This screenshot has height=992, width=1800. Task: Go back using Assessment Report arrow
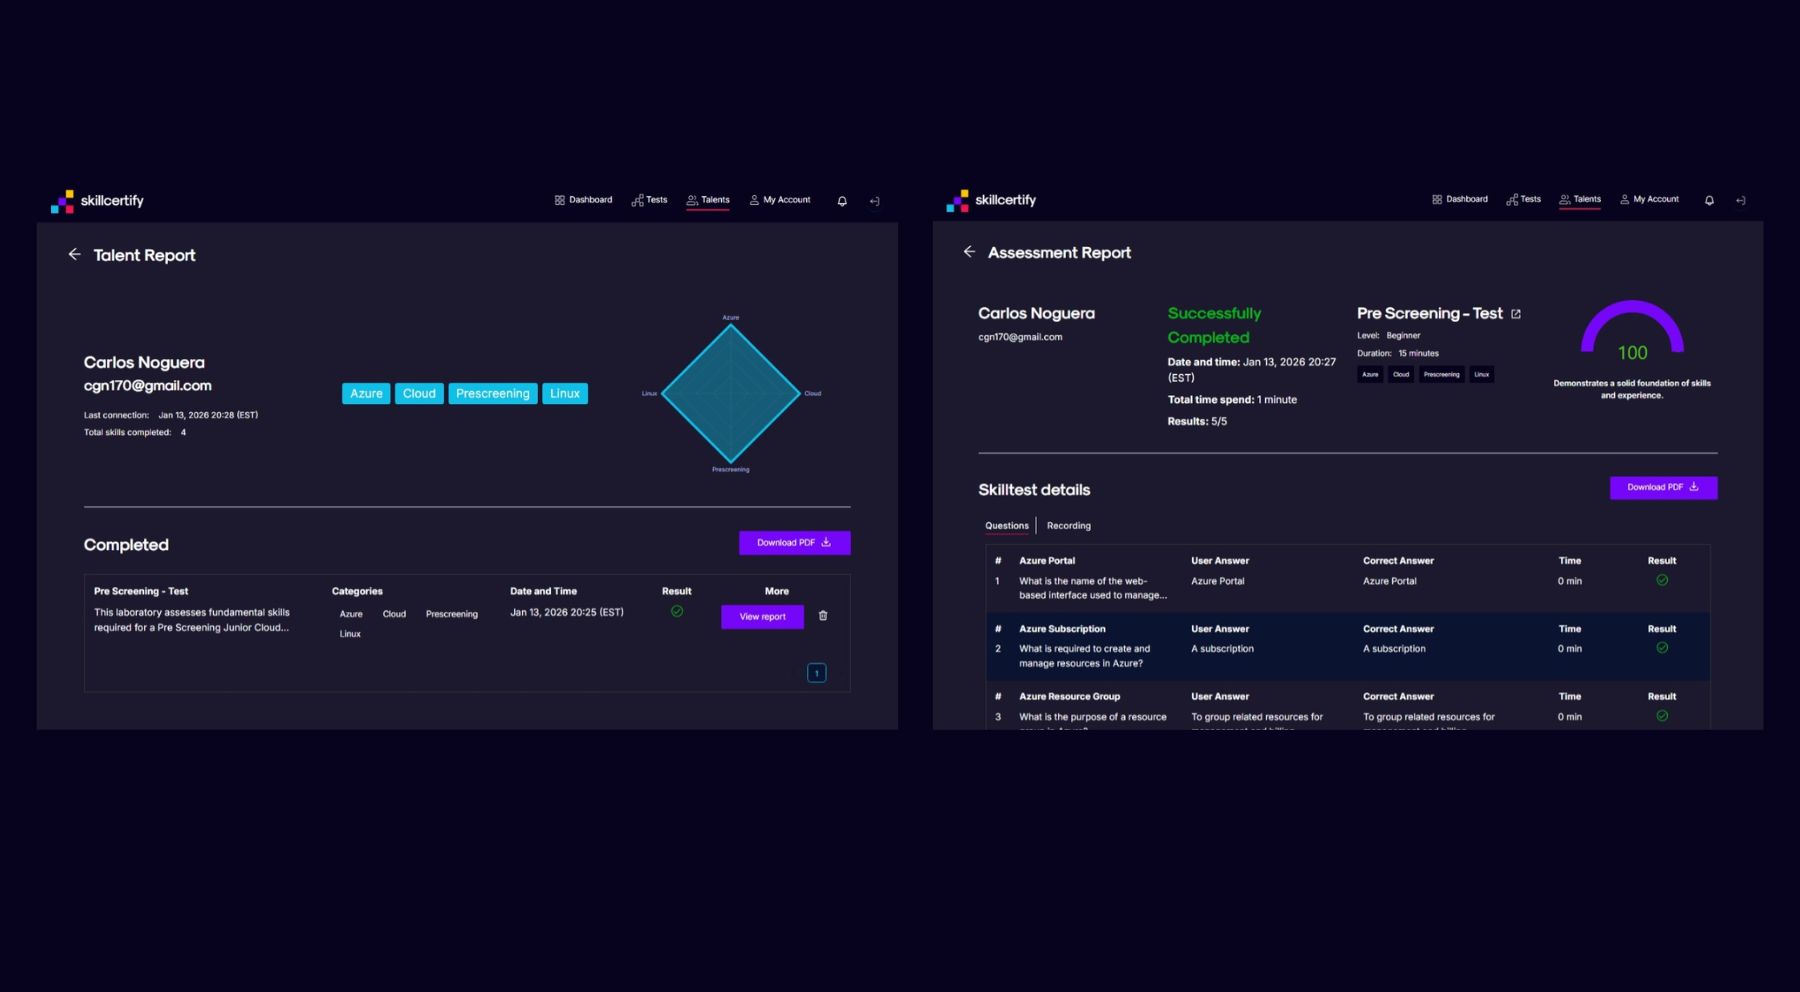coord(969,252)
